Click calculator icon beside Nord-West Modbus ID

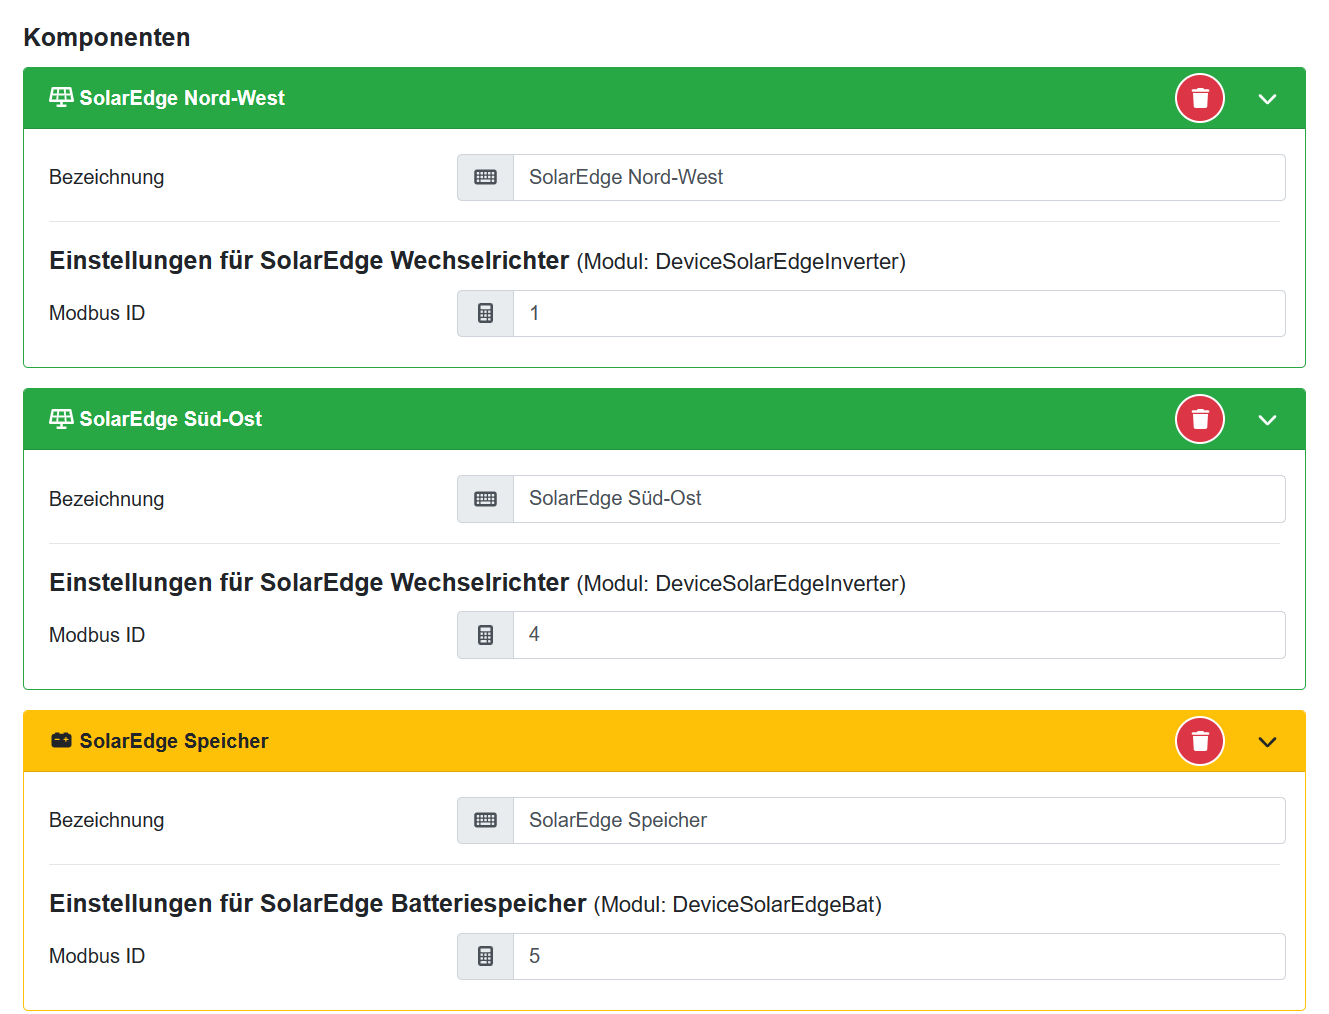coord(486,313)
